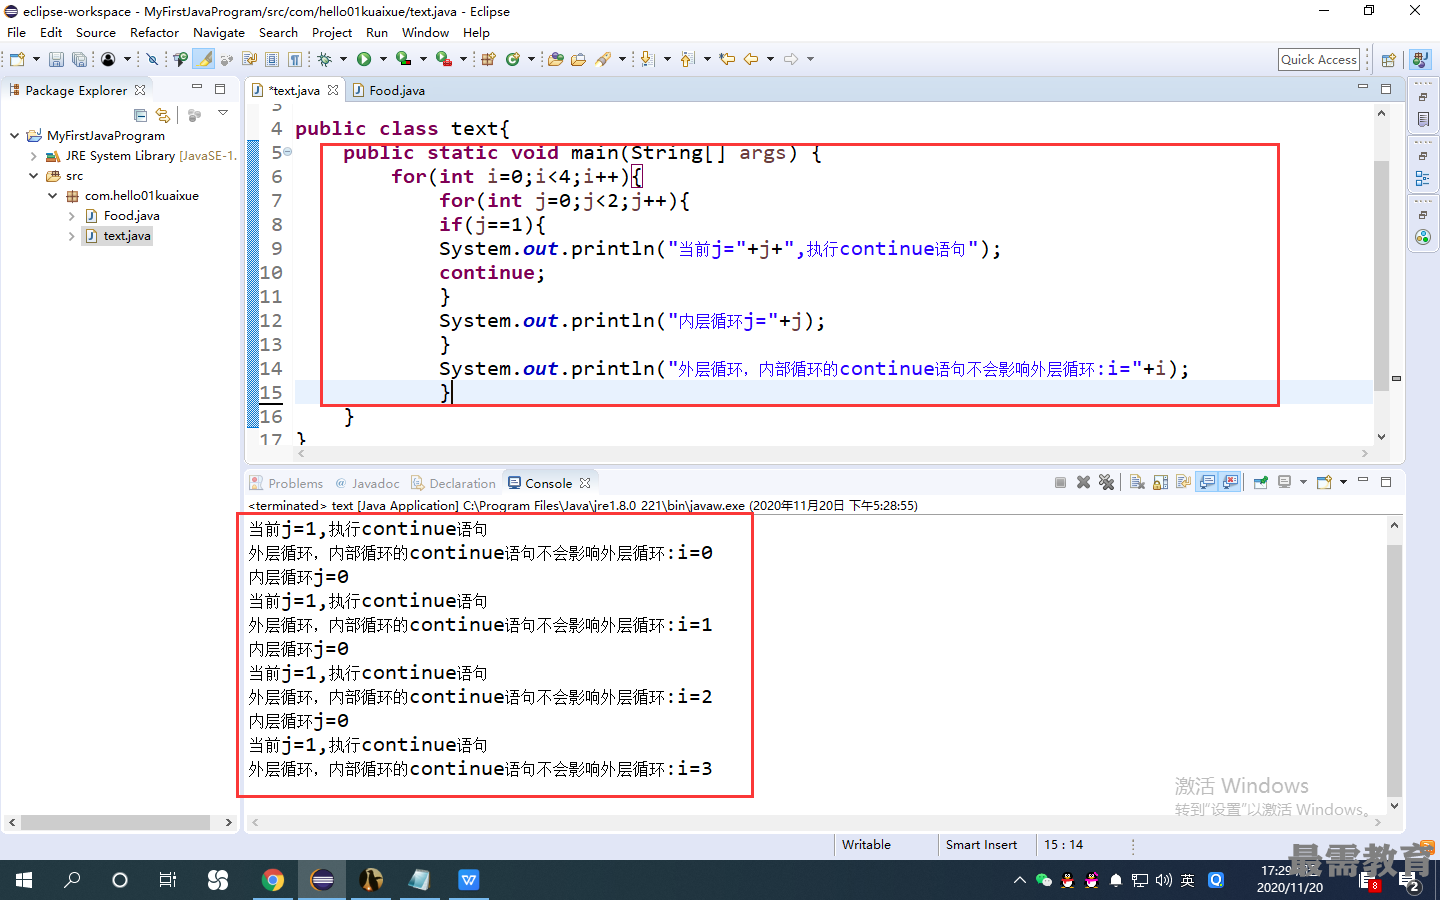Click the New Java Class icon

(513, 59)
